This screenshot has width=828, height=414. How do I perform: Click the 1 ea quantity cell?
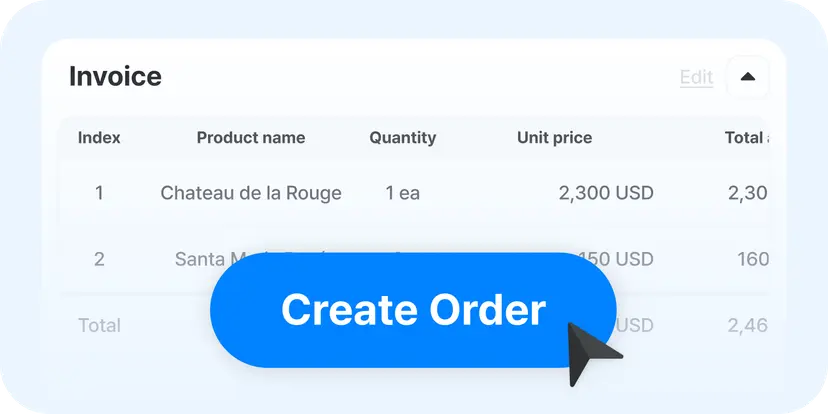coord(402,193)
